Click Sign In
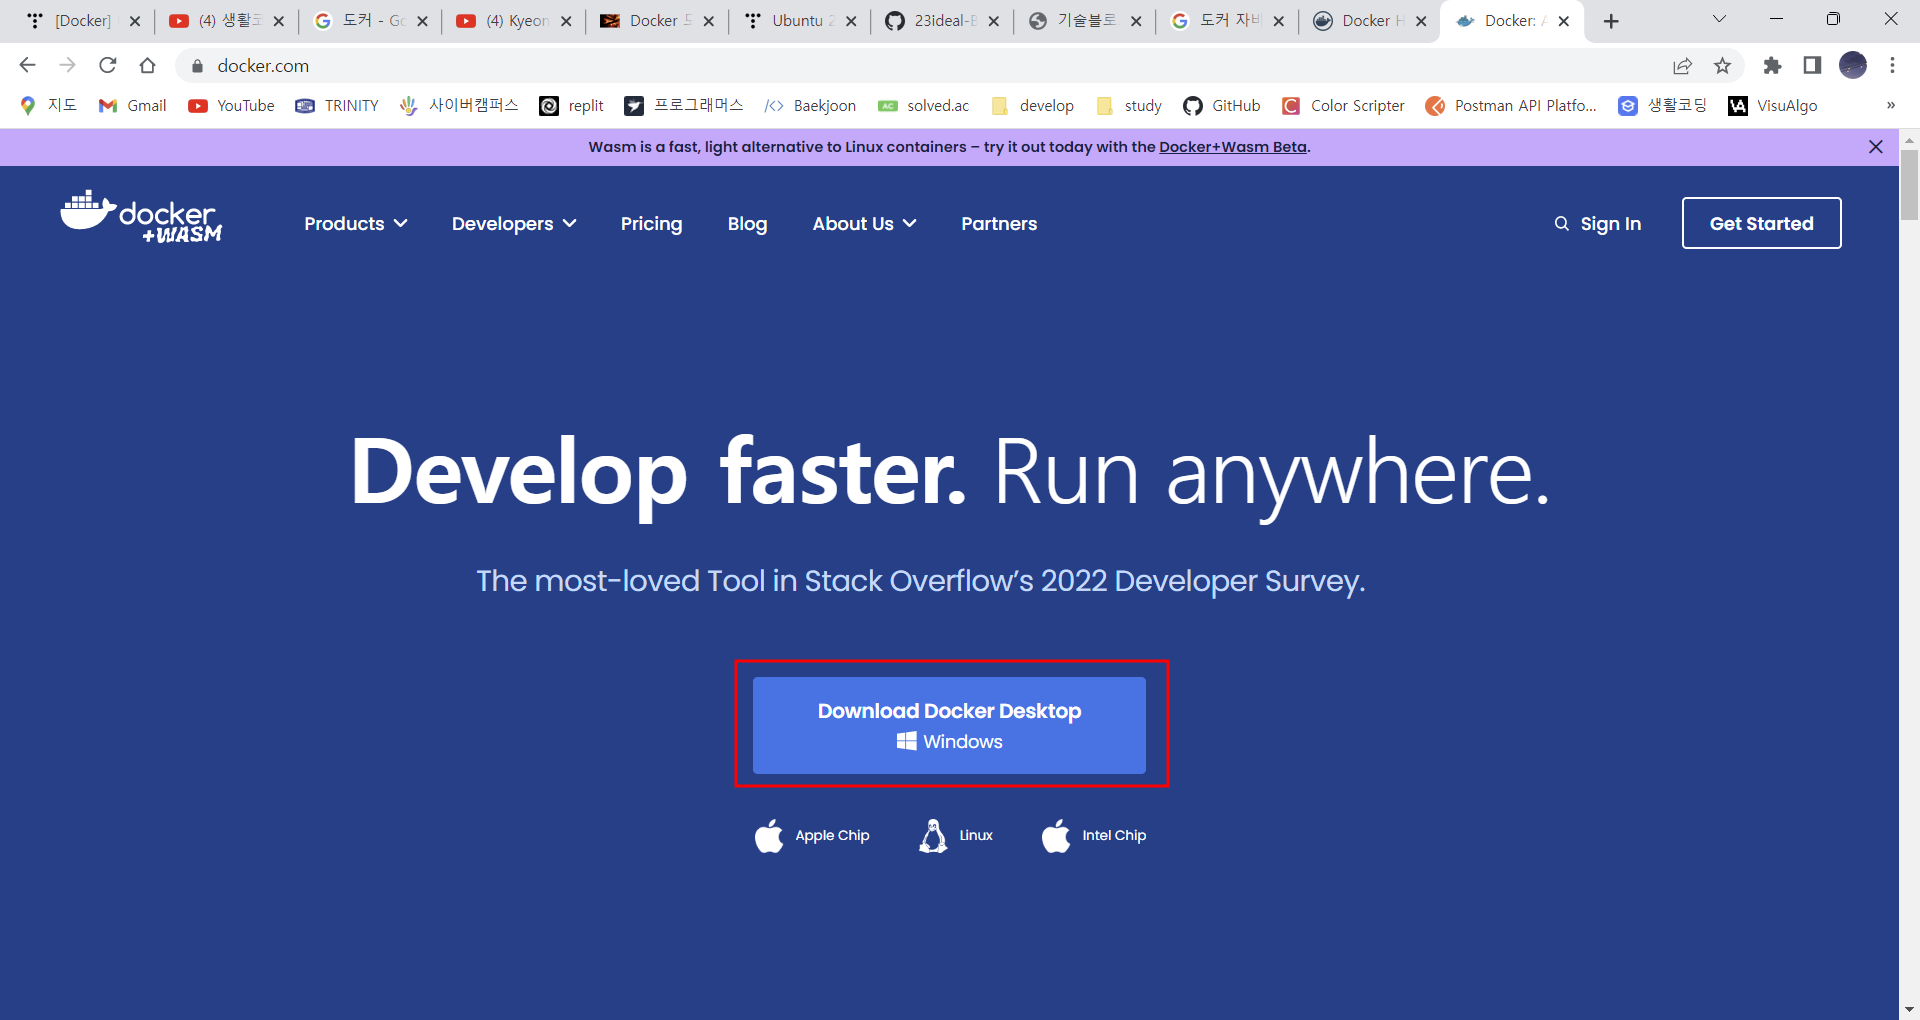 click(1610, 224)
